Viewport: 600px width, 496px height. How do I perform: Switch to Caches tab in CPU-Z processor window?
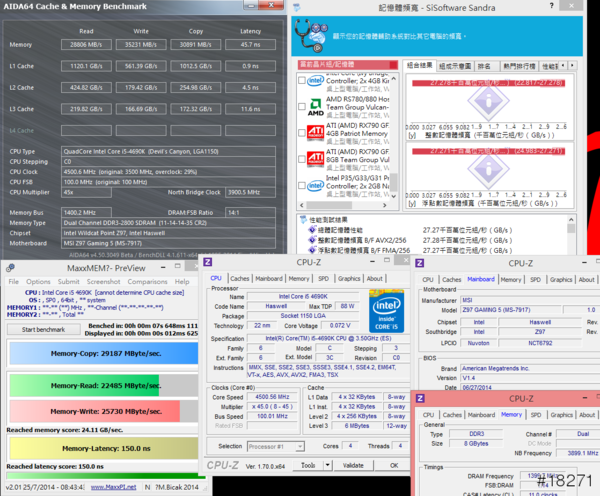click(x=240, y=279)
